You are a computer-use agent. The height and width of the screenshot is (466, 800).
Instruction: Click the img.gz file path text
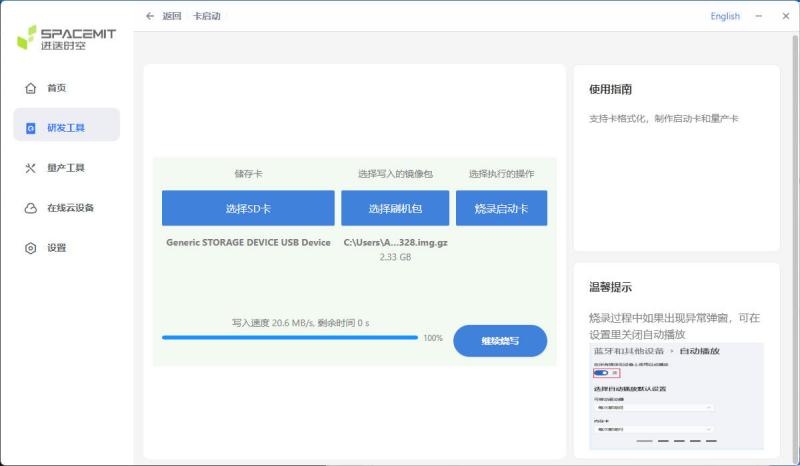click(x=395, y=242)
